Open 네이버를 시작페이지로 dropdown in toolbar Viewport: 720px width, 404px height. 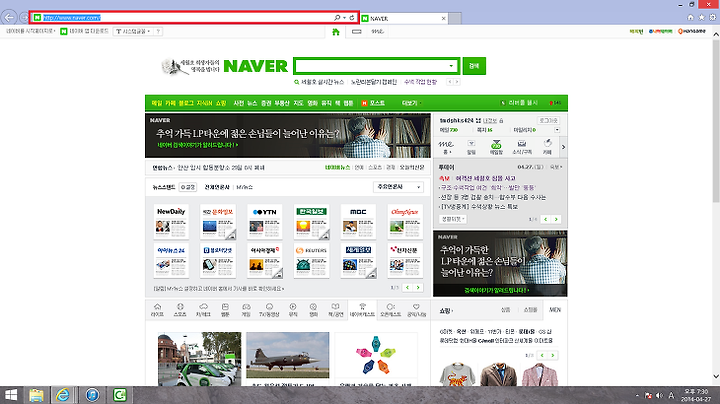tap(30, 31)
